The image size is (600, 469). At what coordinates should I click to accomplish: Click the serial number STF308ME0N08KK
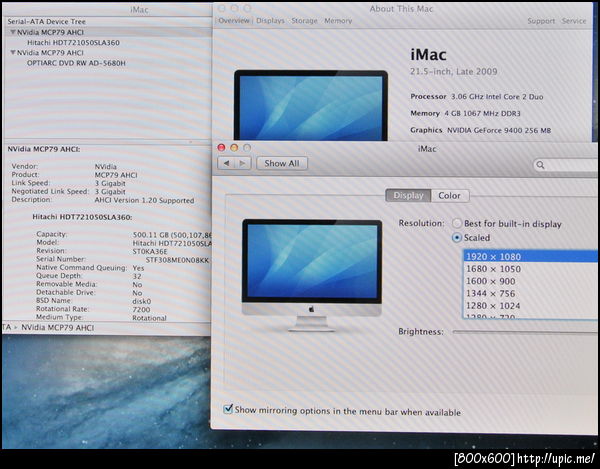[177, 260]
